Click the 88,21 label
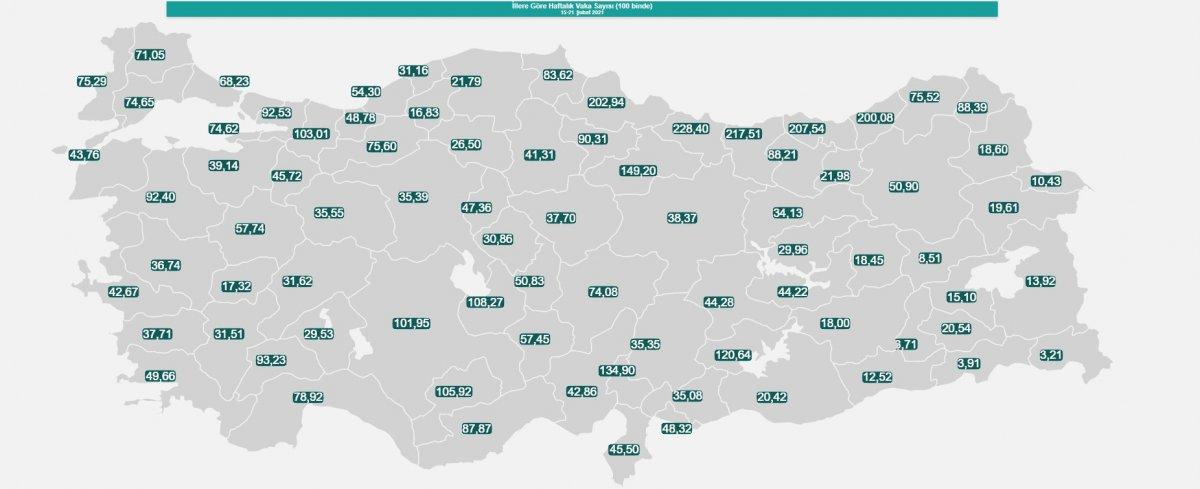This screenshot has width=1200, height=489. coord(781,155)
